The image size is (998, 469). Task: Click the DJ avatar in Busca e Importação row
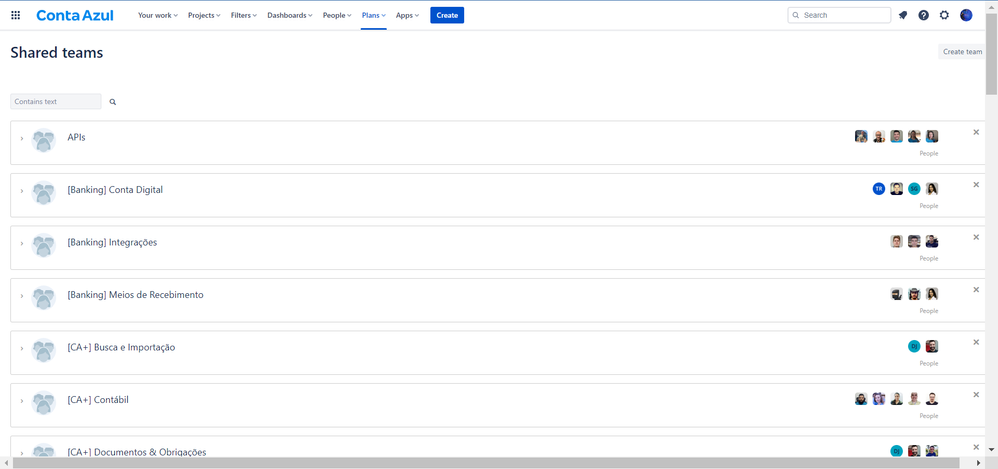pos(915,346)
